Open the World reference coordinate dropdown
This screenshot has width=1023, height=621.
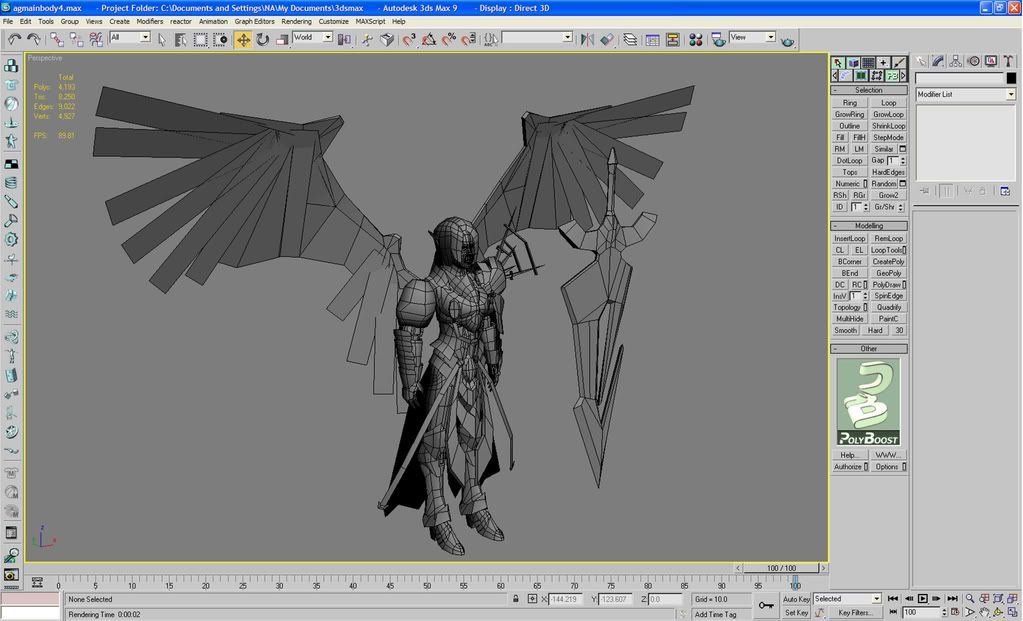pyautogui.click(x=327, y=37)
